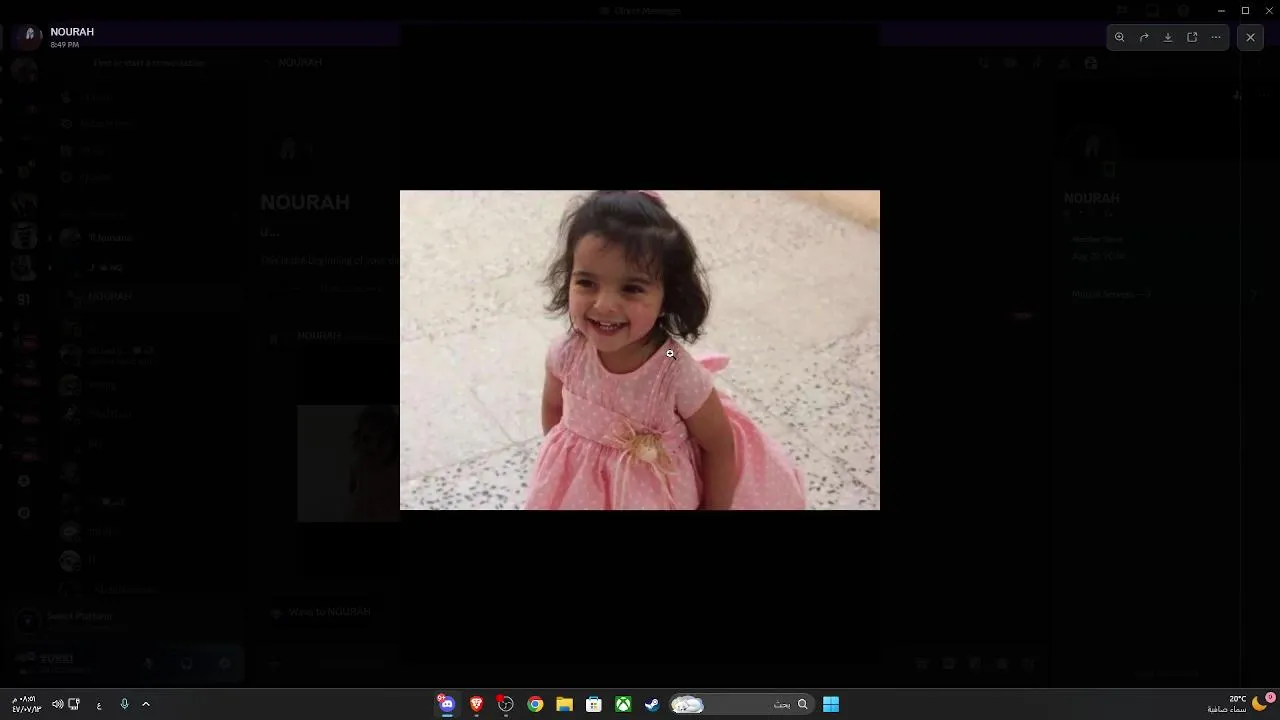Click the taskbar search box
The image size is (1280, 720).
click(x=740, y=704)
